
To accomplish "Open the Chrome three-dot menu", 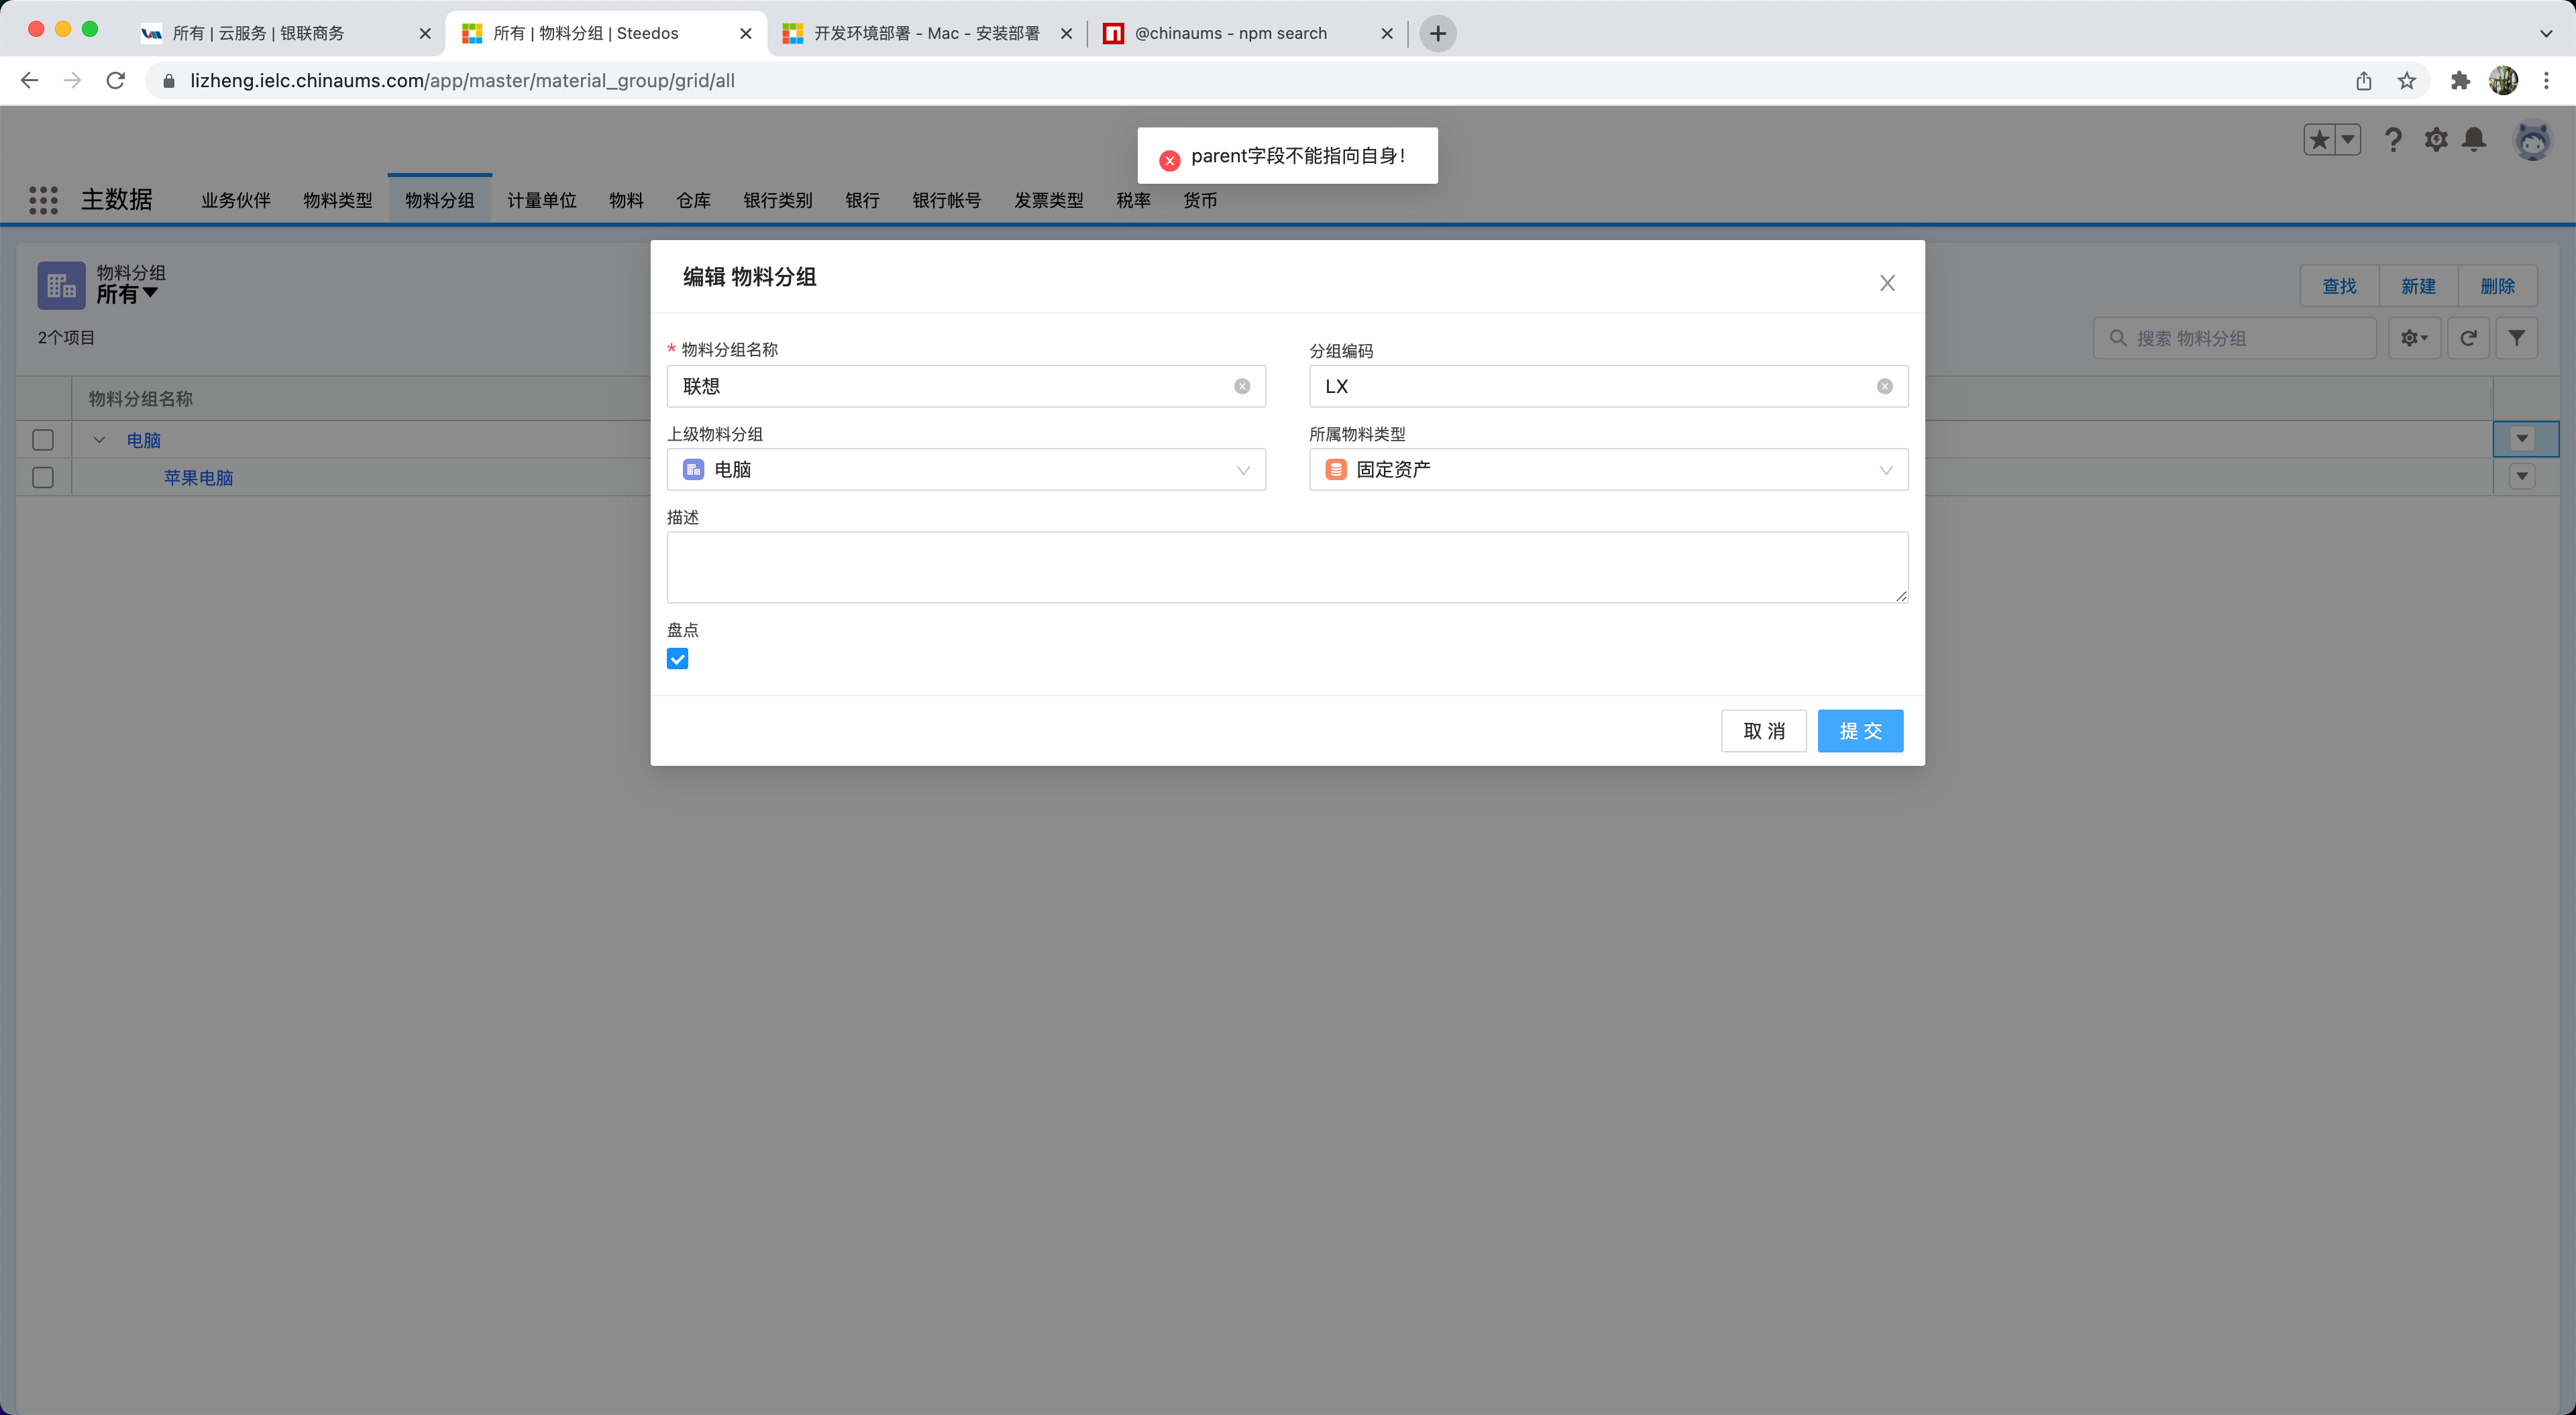I will 2546,81.
